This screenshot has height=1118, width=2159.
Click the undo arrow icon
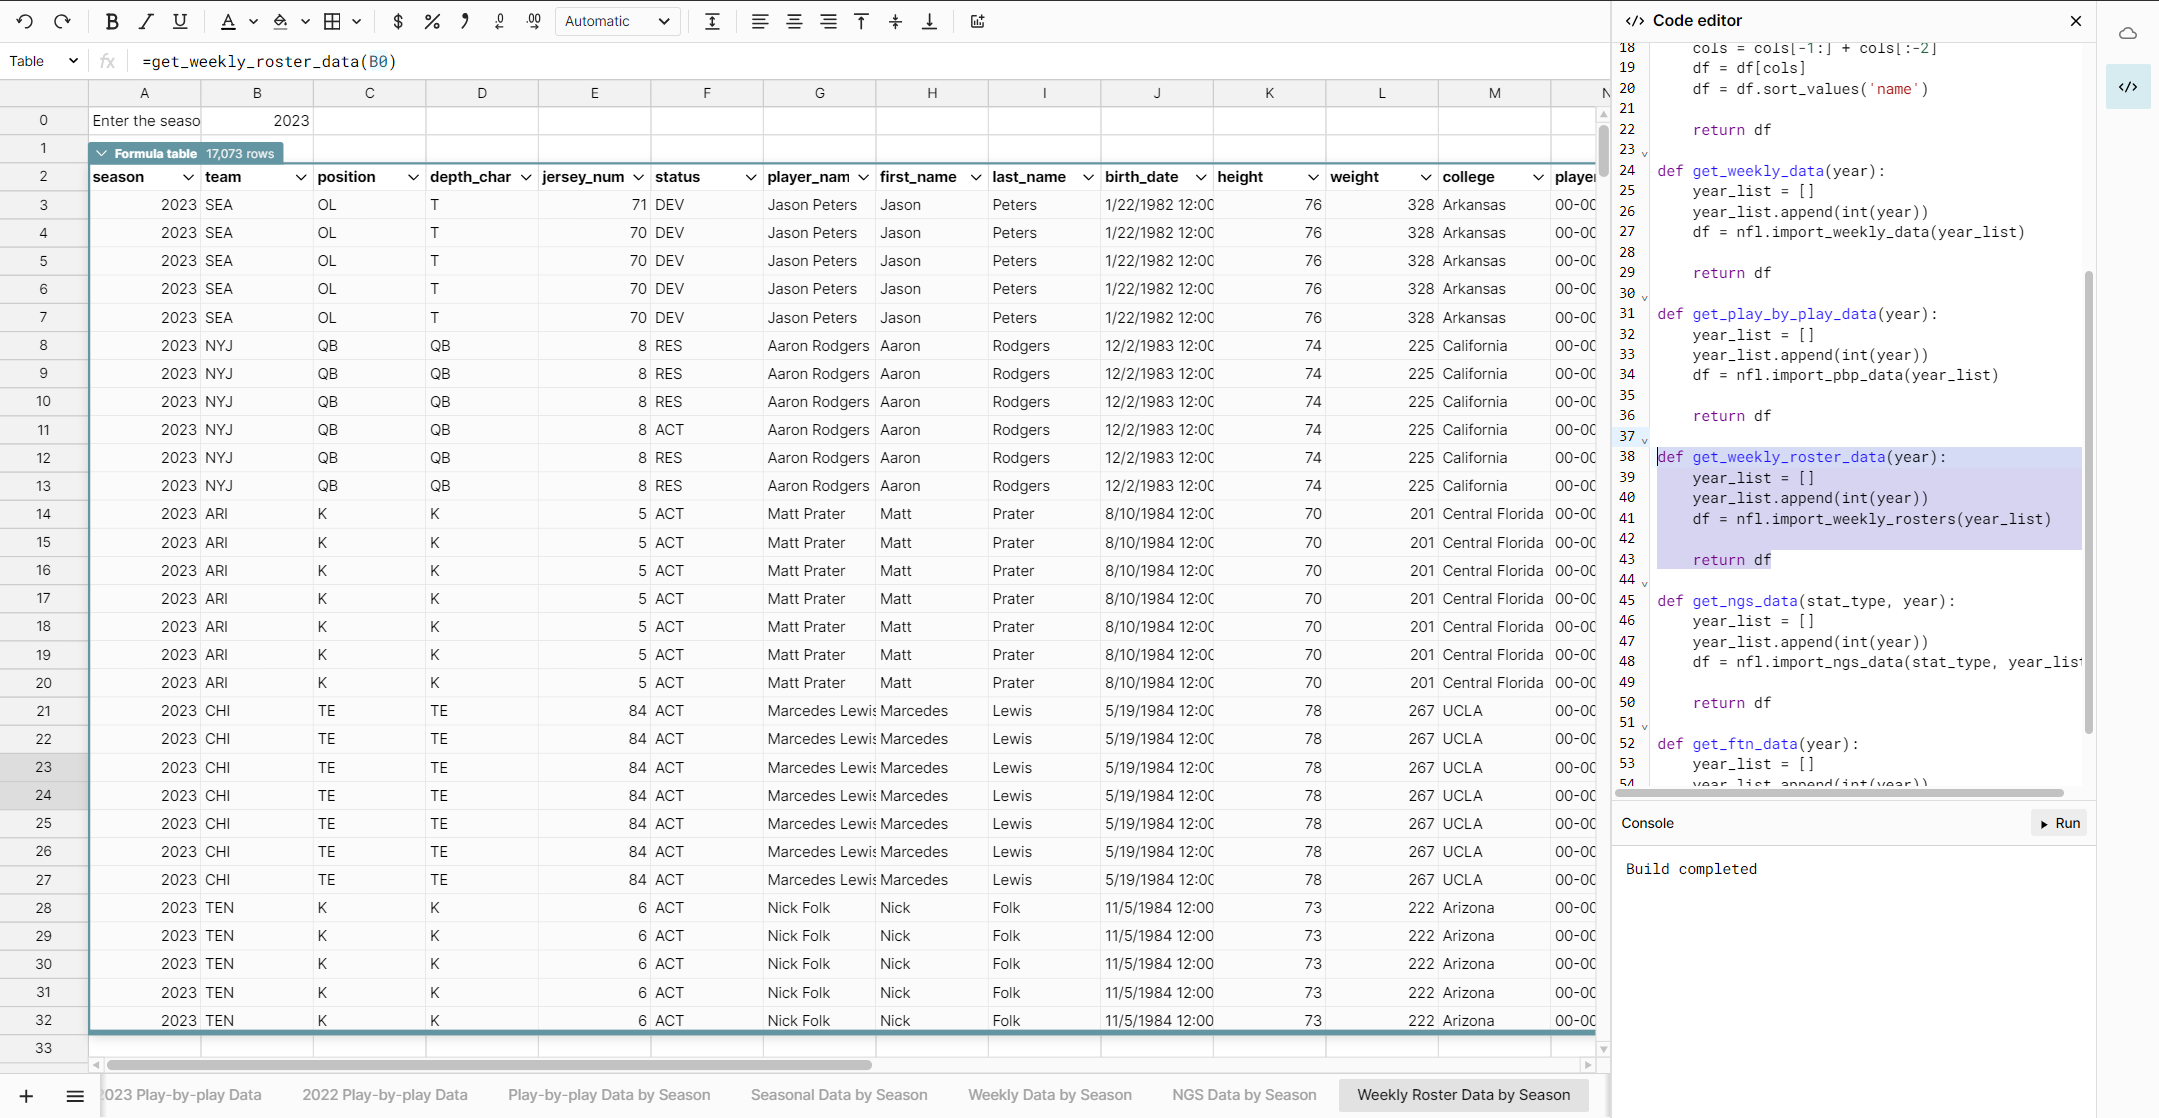pos(25,21)
